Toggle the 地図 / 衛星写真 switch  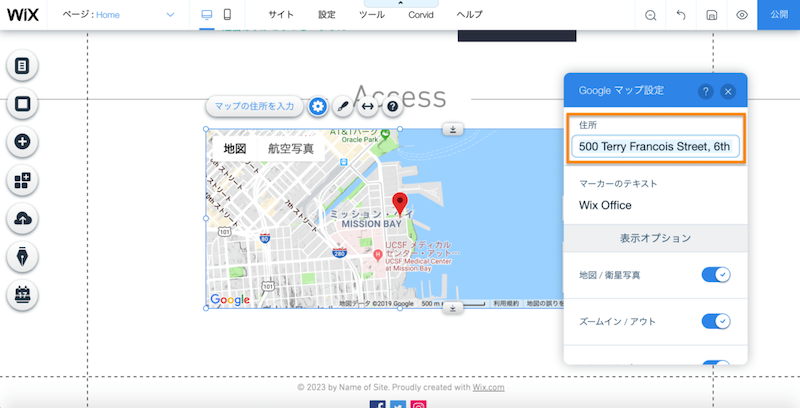tap(716, 275)
